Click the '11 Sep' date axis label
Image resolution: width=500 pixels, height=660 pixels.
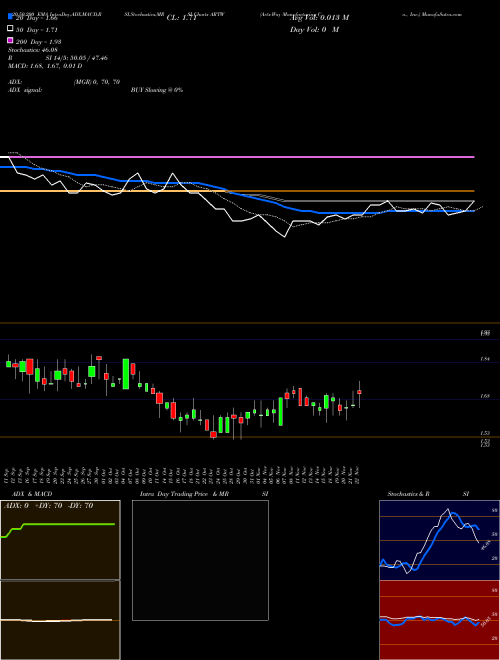[x=7, y=475]
